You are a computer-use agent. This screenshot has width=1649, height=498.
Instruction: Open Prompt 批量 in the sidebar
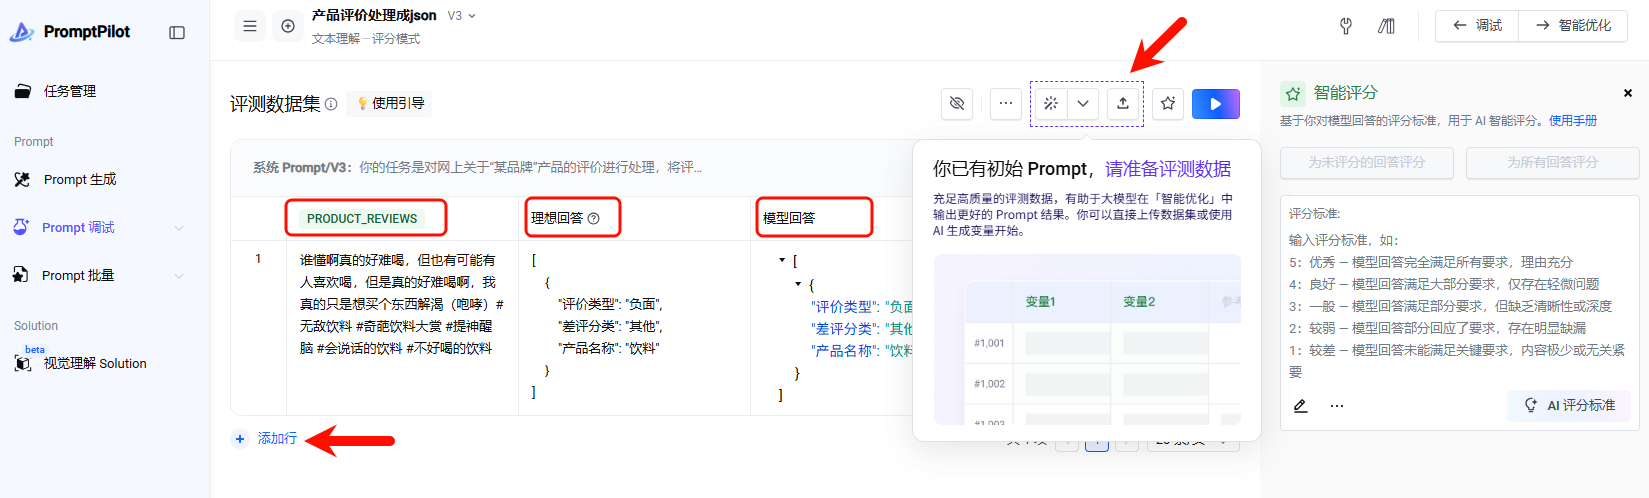pyautogui.click(x=78, y=275)
